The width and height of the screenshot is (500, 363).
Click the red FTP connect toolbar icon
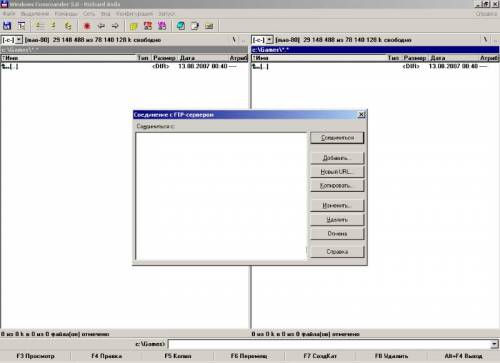coord(148,26)
